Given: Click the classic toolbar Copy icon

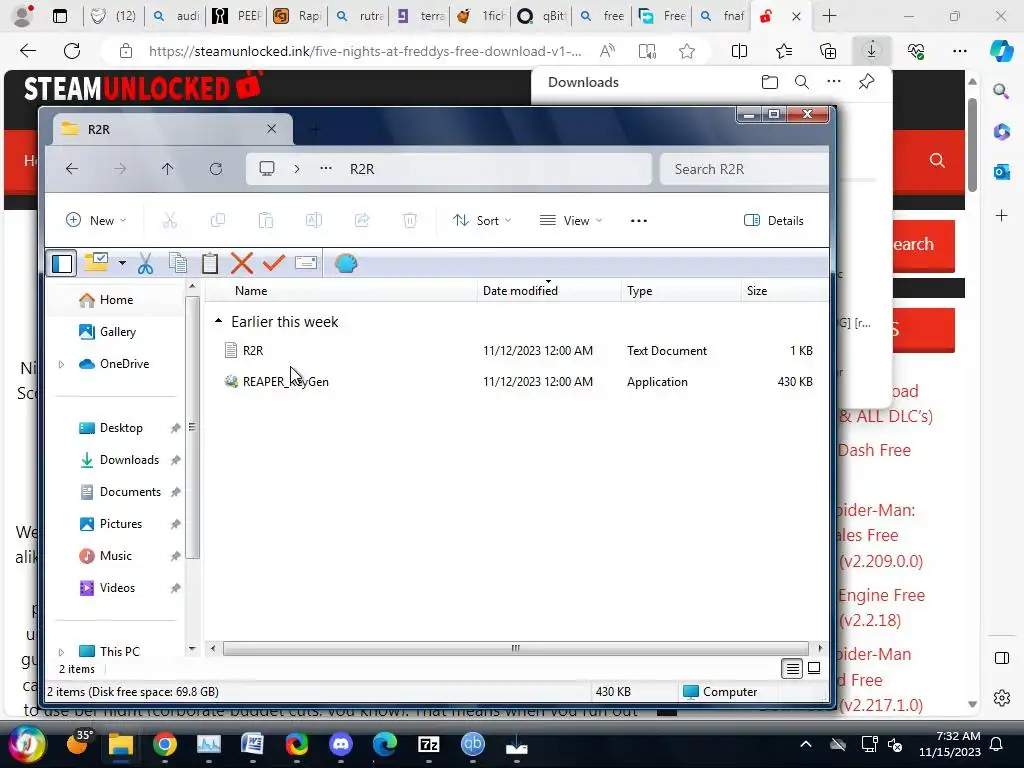Looking at the screenshot, I should pyautogui.click(x=178, y=263).
